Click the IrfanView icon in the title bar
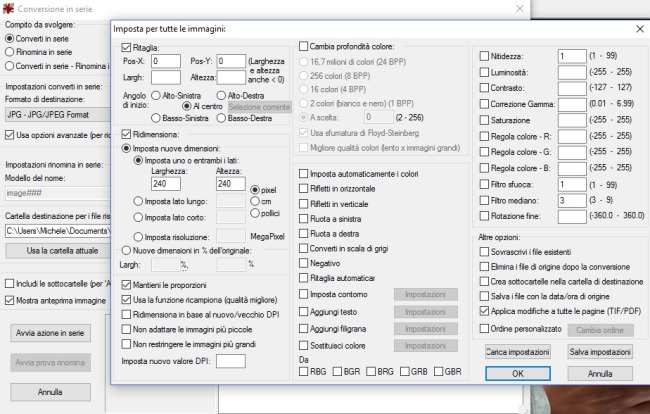The image size is (650, 414). pos(10,6)
